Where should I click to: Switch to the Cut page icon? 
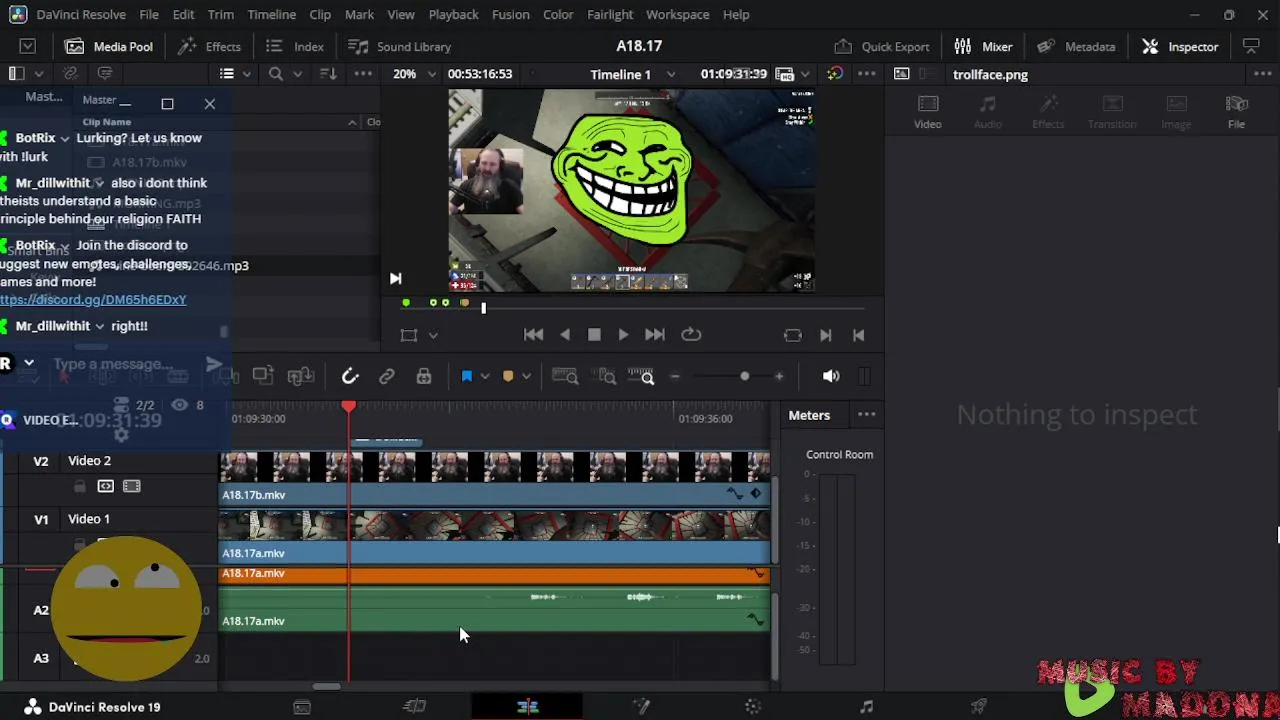415,707
